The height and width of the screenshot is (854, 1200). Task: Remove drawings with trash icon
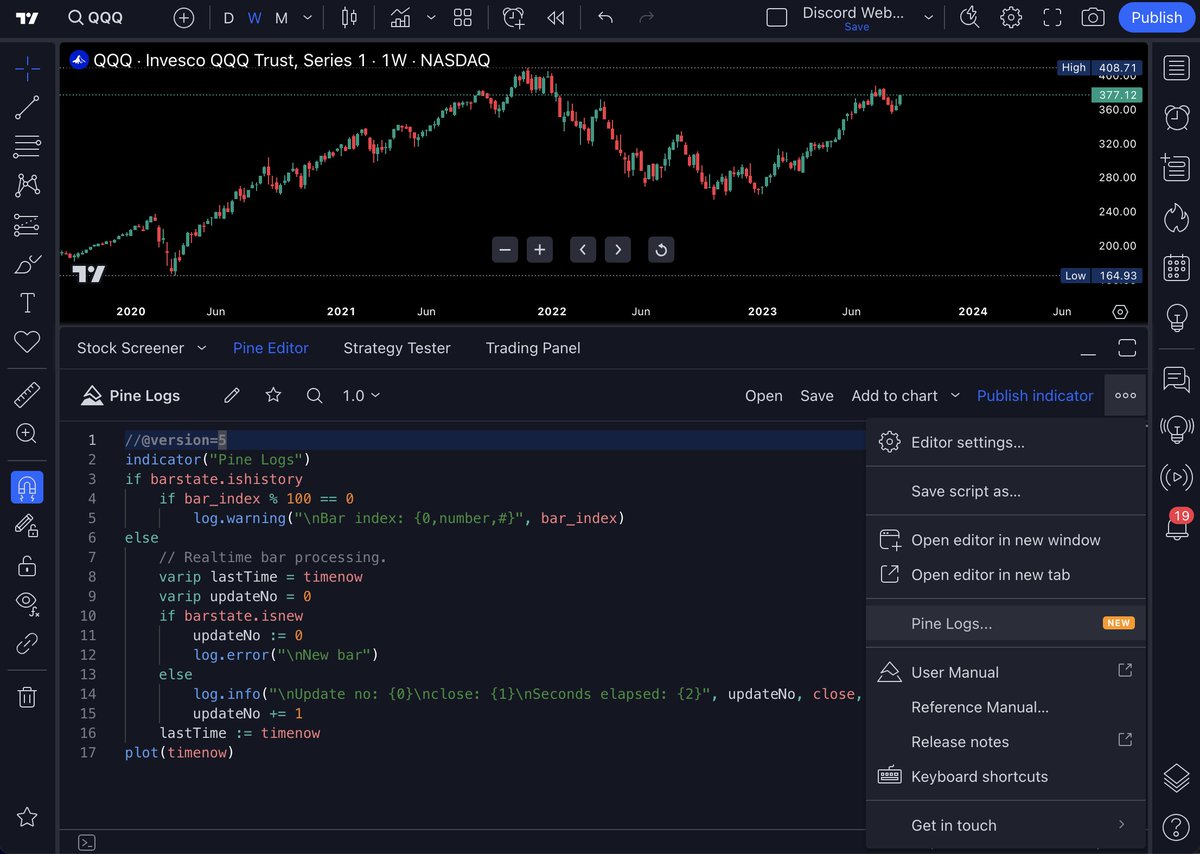(x=27, y=696)
